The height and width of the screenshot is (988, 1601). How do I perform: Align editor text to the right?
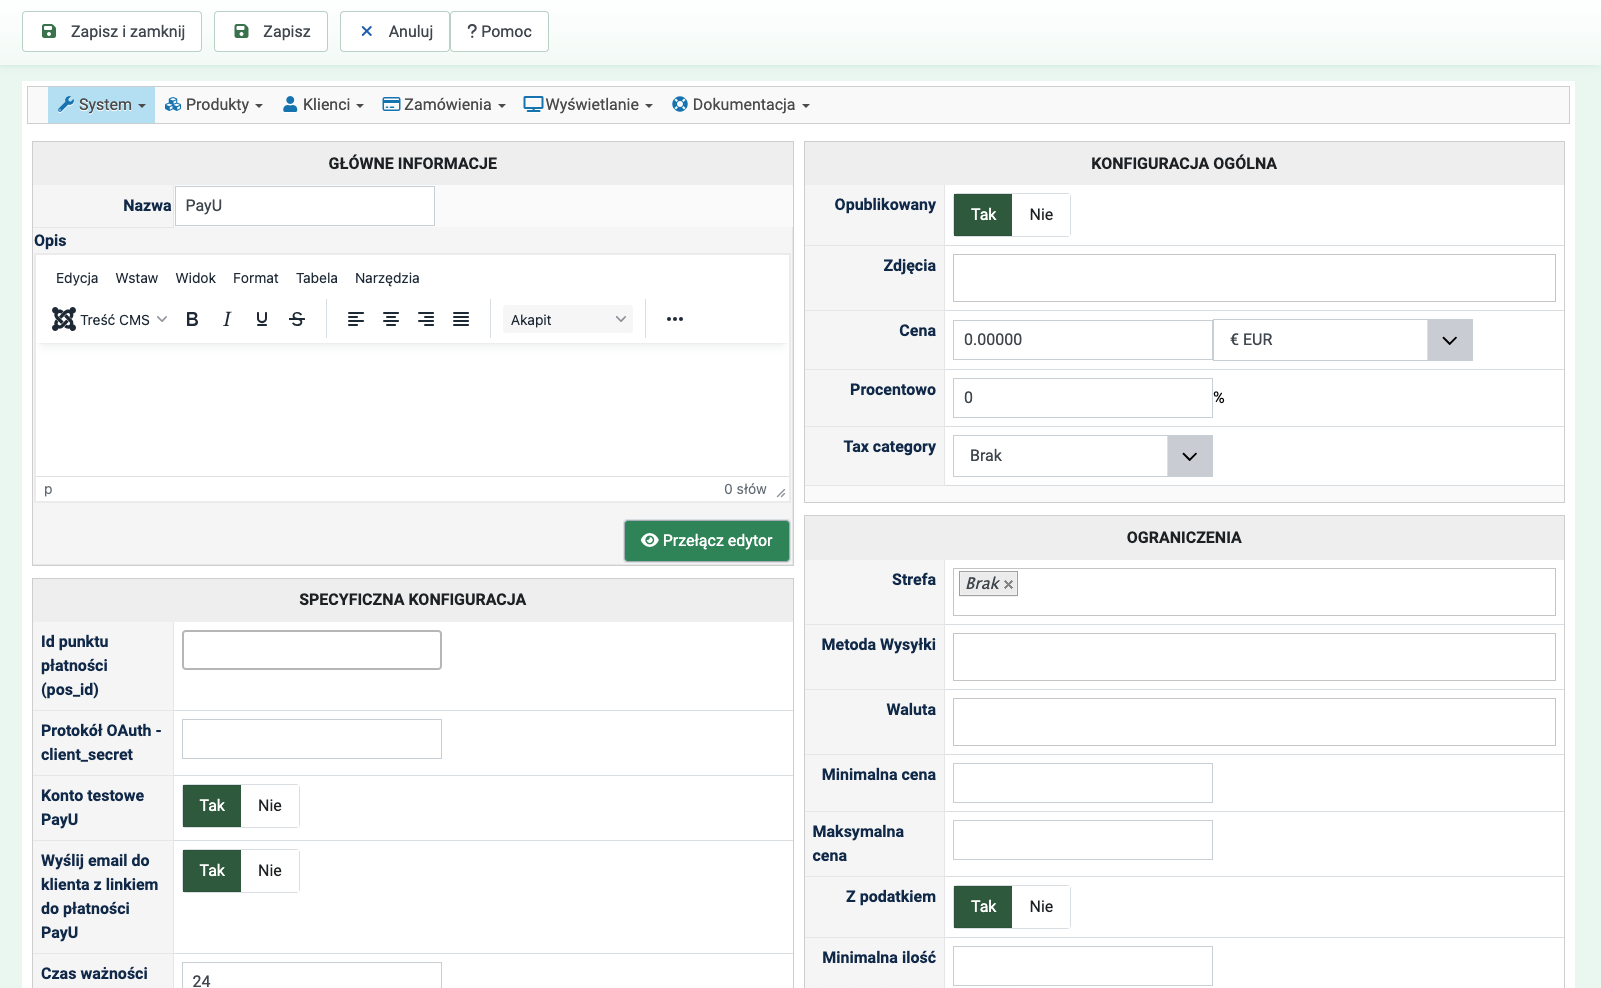tap(426, 319)
